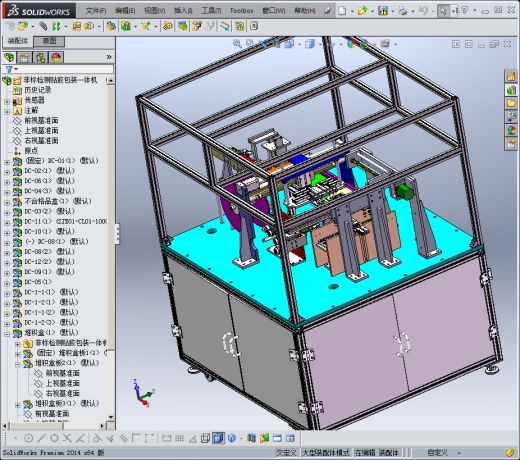Open the 文件(F) menu
The image size is (520, 460).
tap(96, 11)
